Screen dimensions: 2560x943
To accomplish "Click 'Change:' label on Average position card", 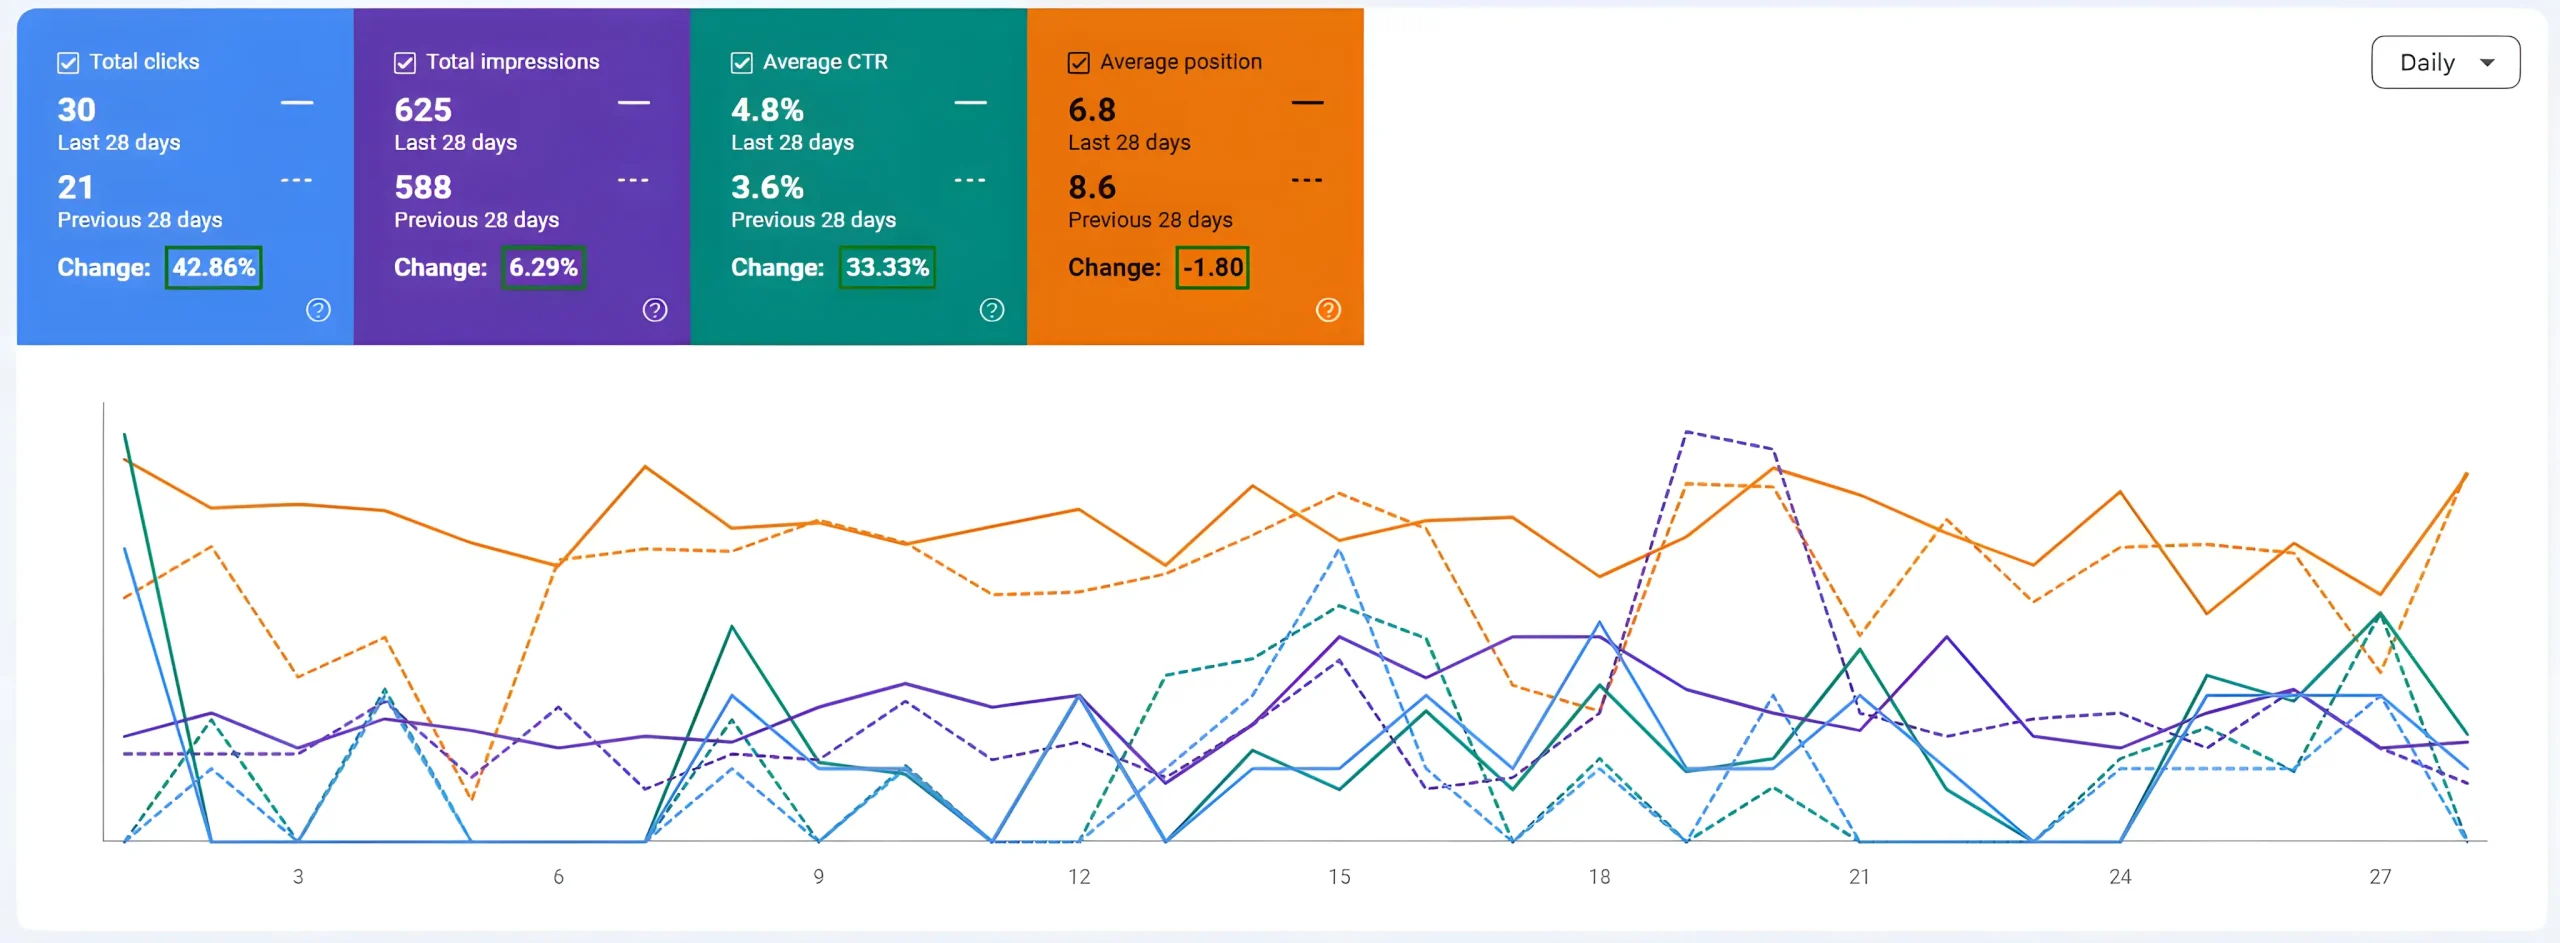I will [x=1115, y=268].
